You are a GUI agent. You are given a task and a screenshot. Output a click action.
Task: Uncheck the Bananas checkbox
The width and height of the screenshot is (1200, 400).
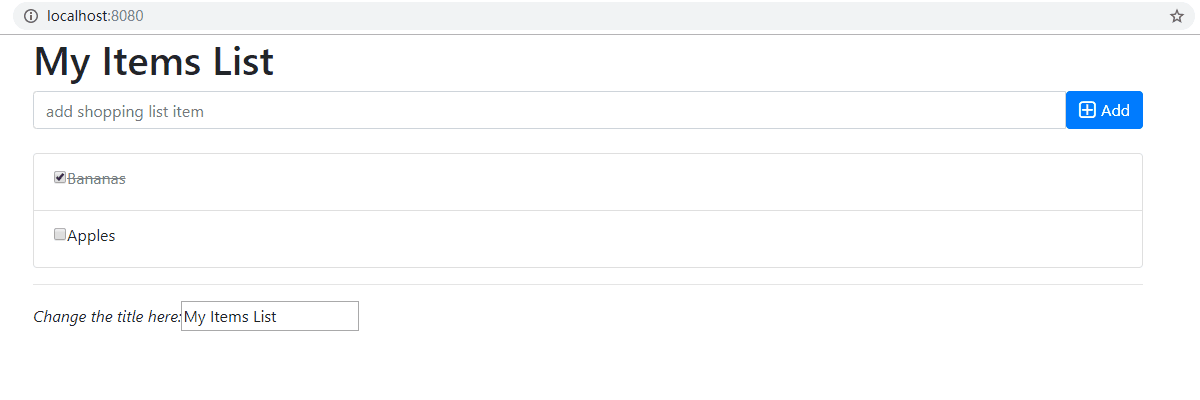(x=60, y=178)
